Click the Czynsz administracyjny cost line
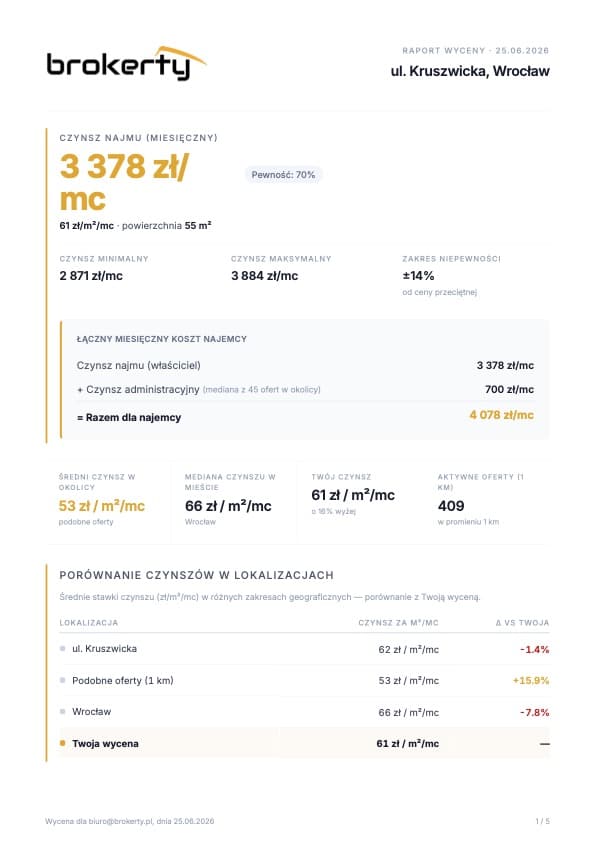Image resolution: width=595 pixels, height=841 pixels. point(305,389)
